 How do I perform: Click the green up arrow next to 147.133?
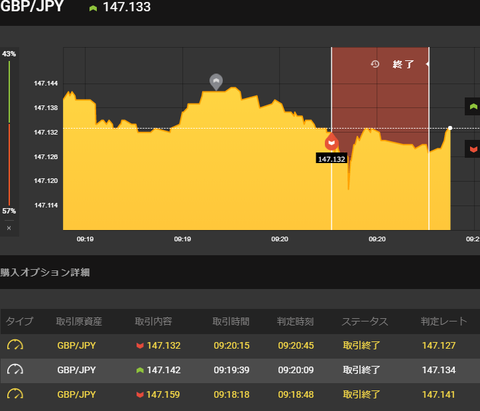pos(93,8)
